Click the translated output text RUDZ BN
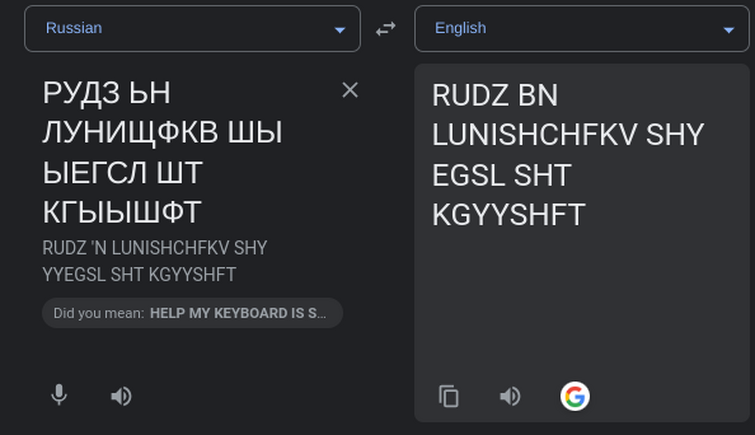The image size is (755, 435). (x=494, y=96)
